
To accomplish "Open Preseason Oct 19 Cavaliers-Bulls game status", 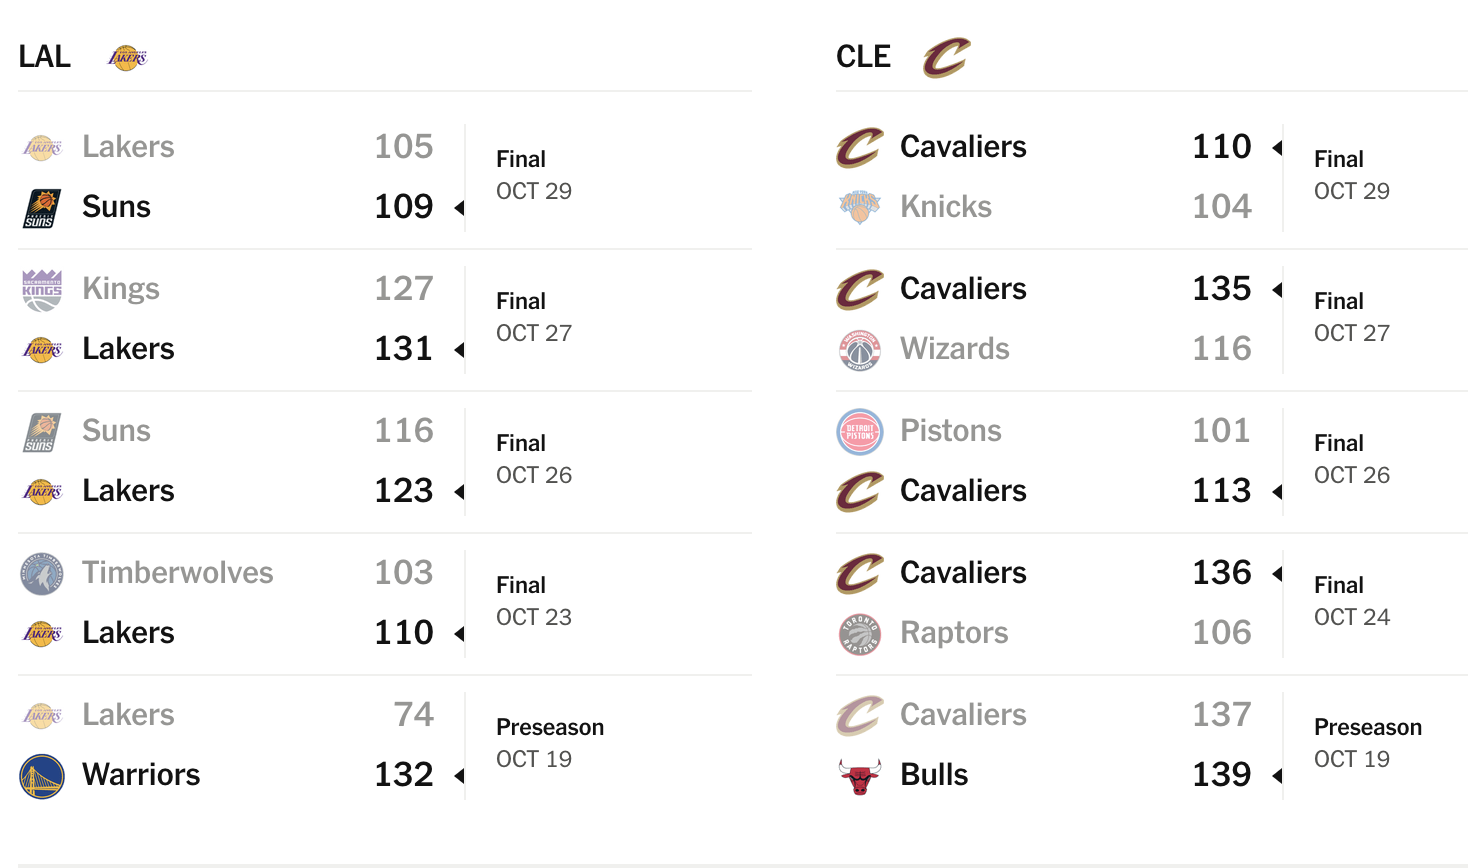I will pos(1368,743).
